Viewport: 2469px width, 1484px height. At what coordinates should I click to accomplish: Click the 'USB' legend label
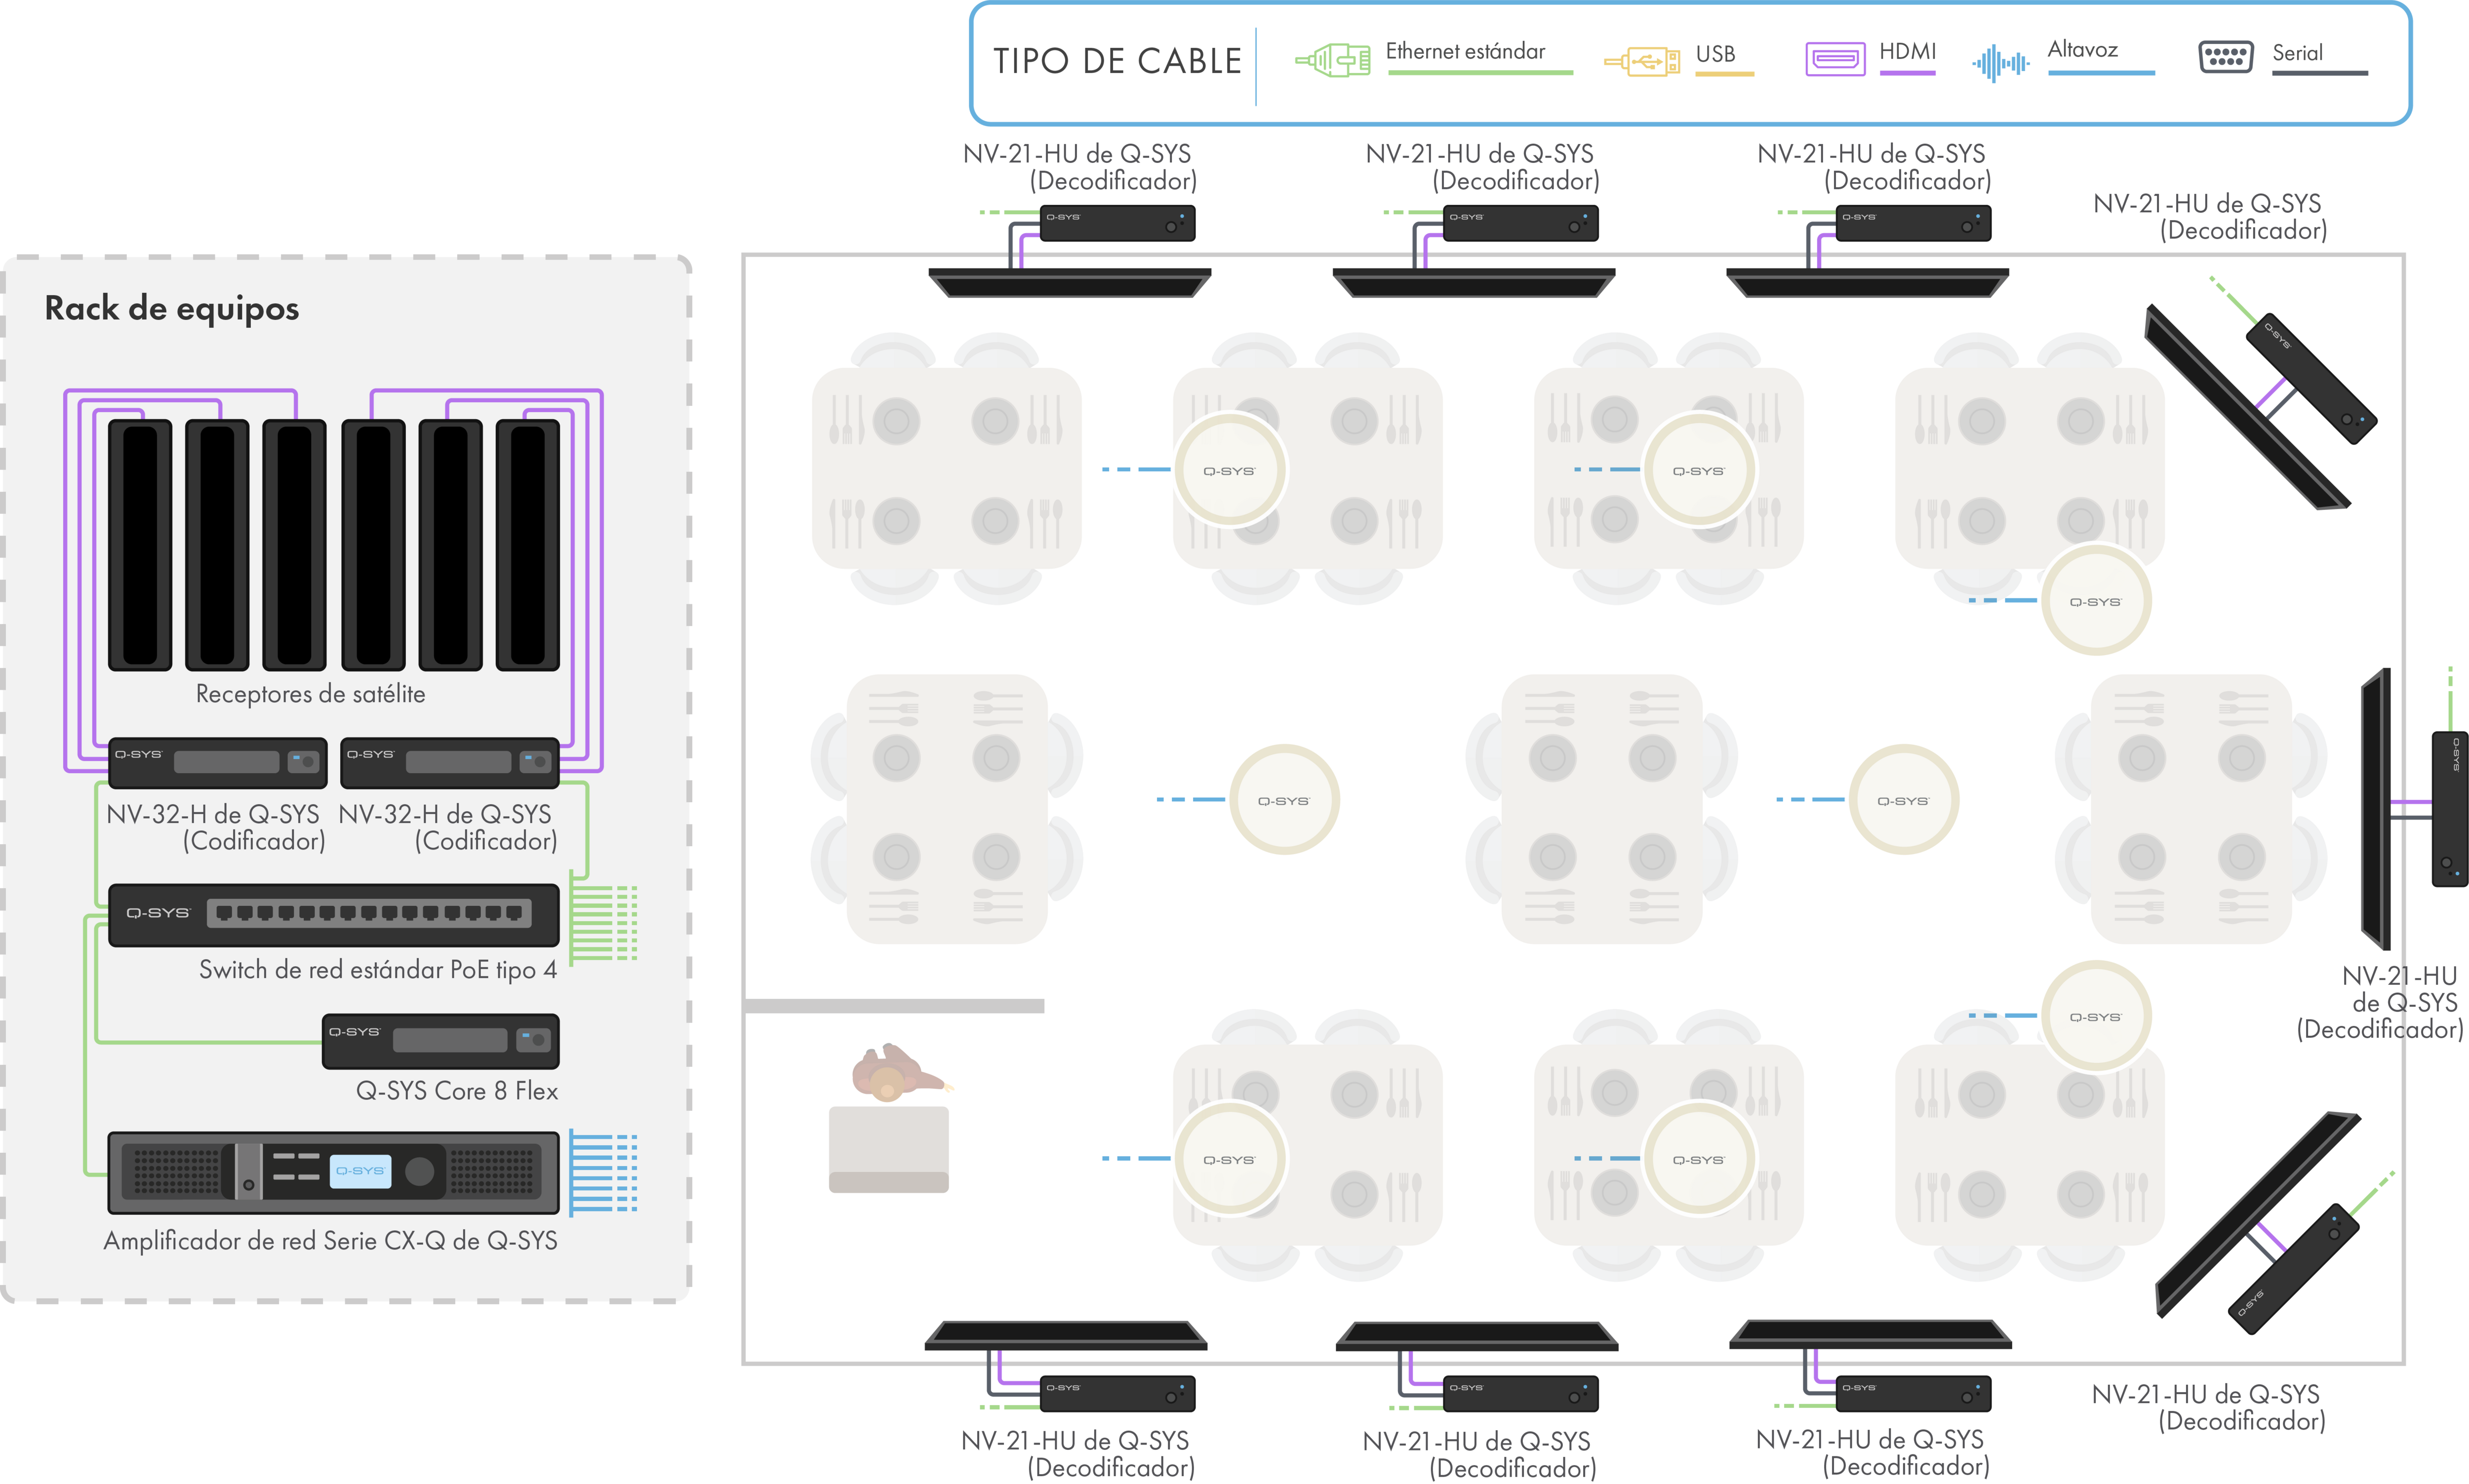pyautogui.click(x=1715, y=54)
